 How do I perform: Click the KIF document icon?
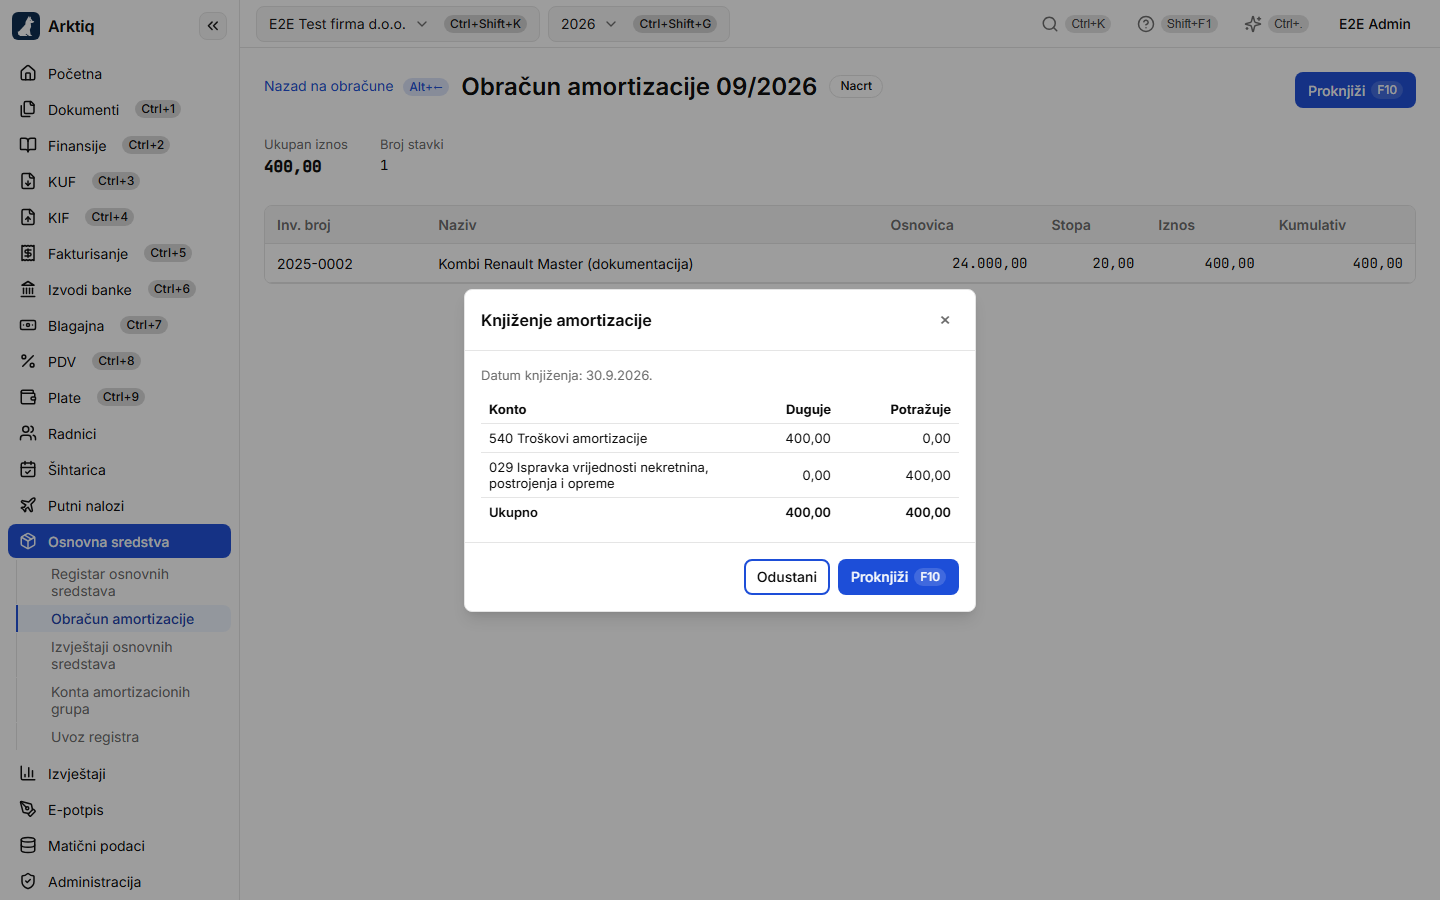point(28,217)
